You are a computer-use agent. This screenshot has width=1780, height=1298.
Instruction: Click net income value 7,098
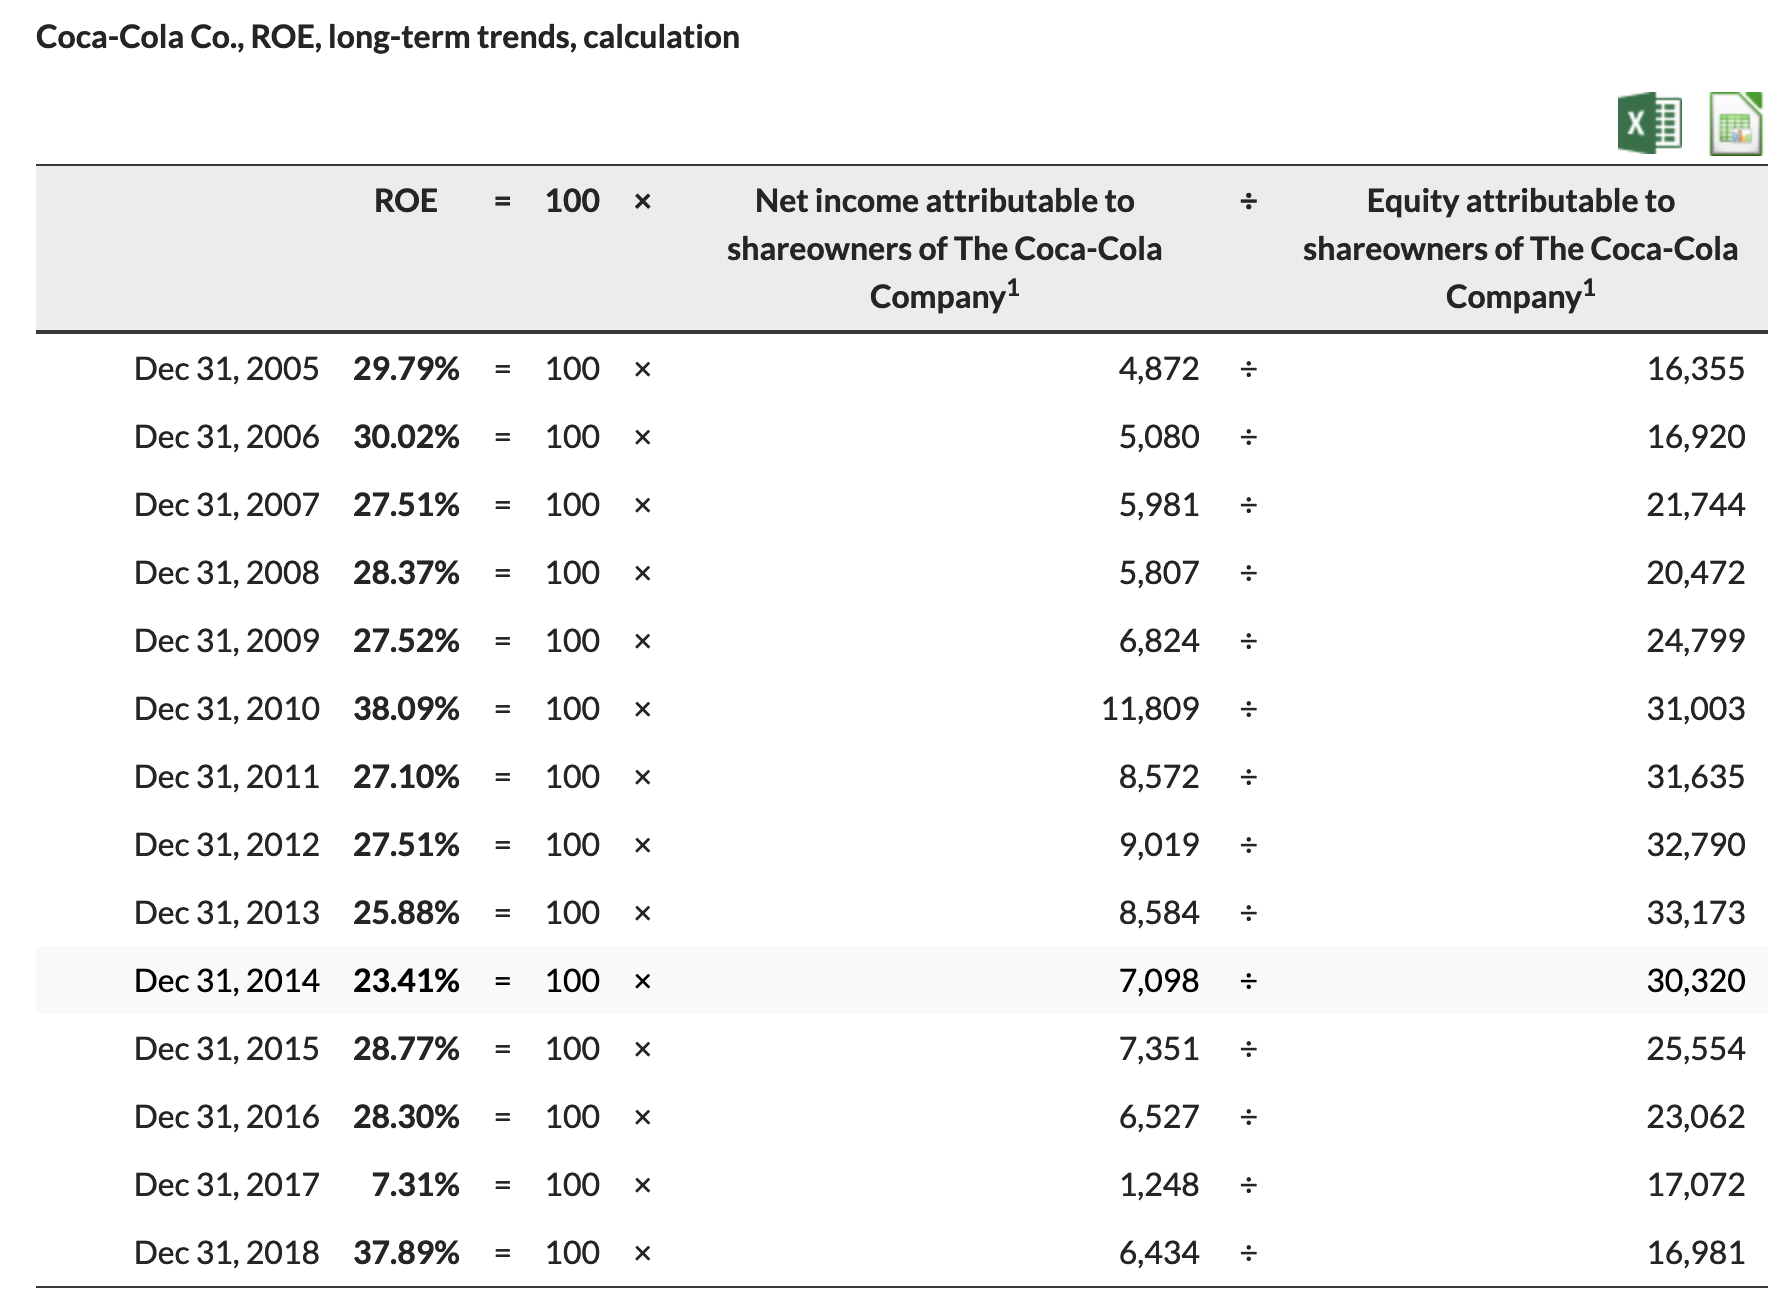click(1158, 981)
